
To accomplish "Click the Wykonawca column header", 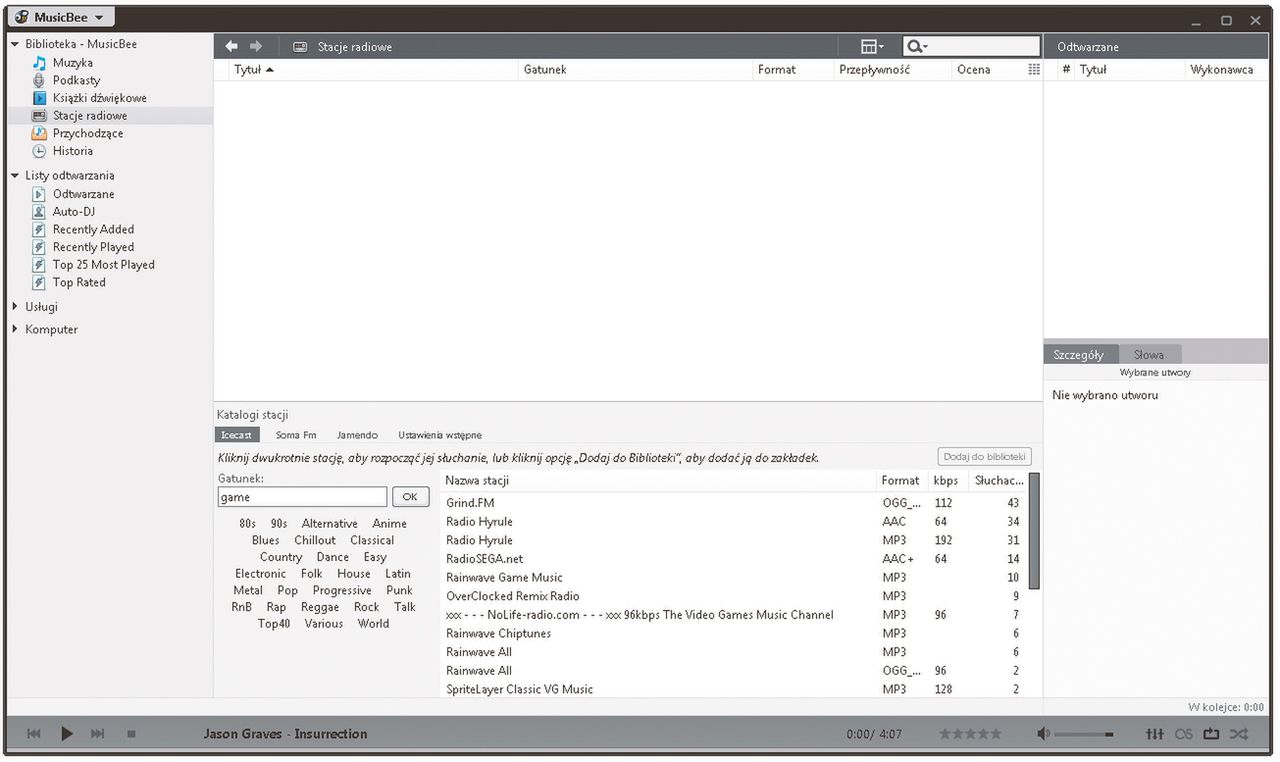I will (x=1221, y=70).
